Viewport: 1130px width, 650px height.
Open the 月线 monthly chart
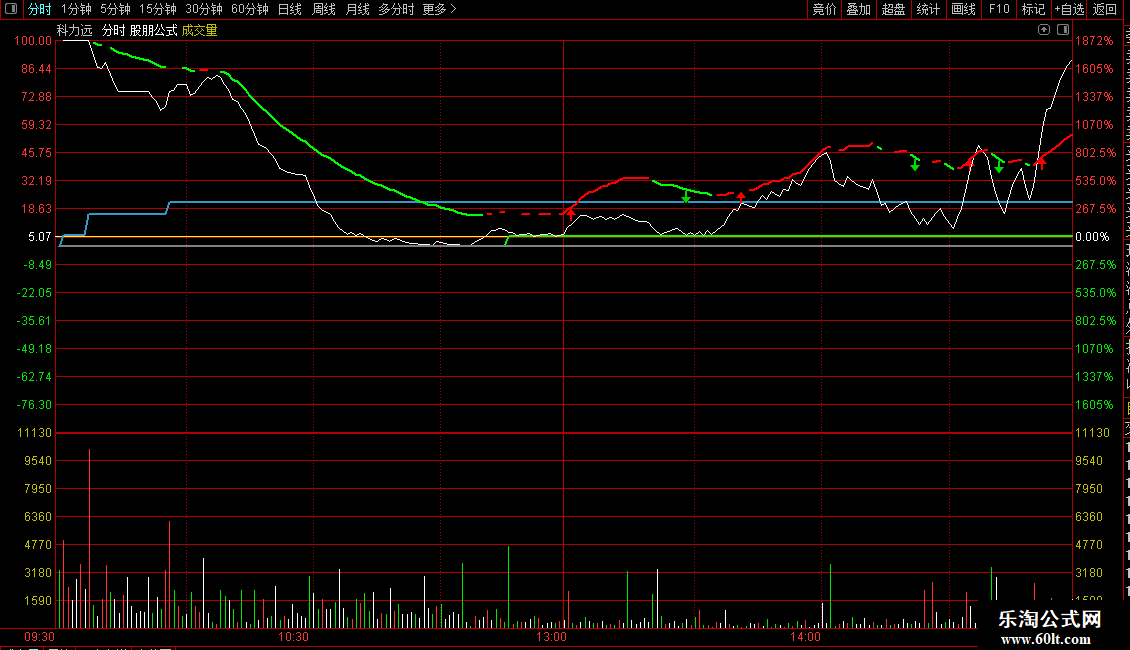point(357,9)
